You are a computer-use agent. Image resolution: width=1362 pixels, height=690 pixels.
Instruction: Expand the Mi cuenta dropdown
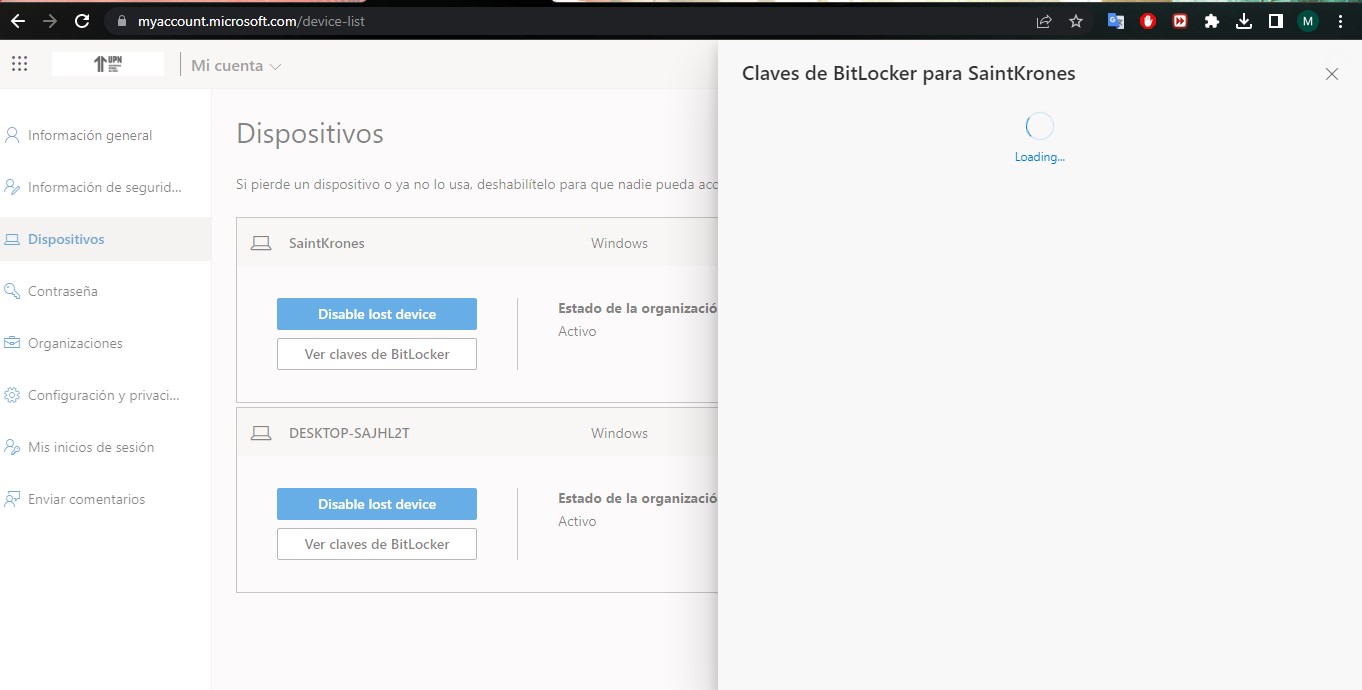237,66
